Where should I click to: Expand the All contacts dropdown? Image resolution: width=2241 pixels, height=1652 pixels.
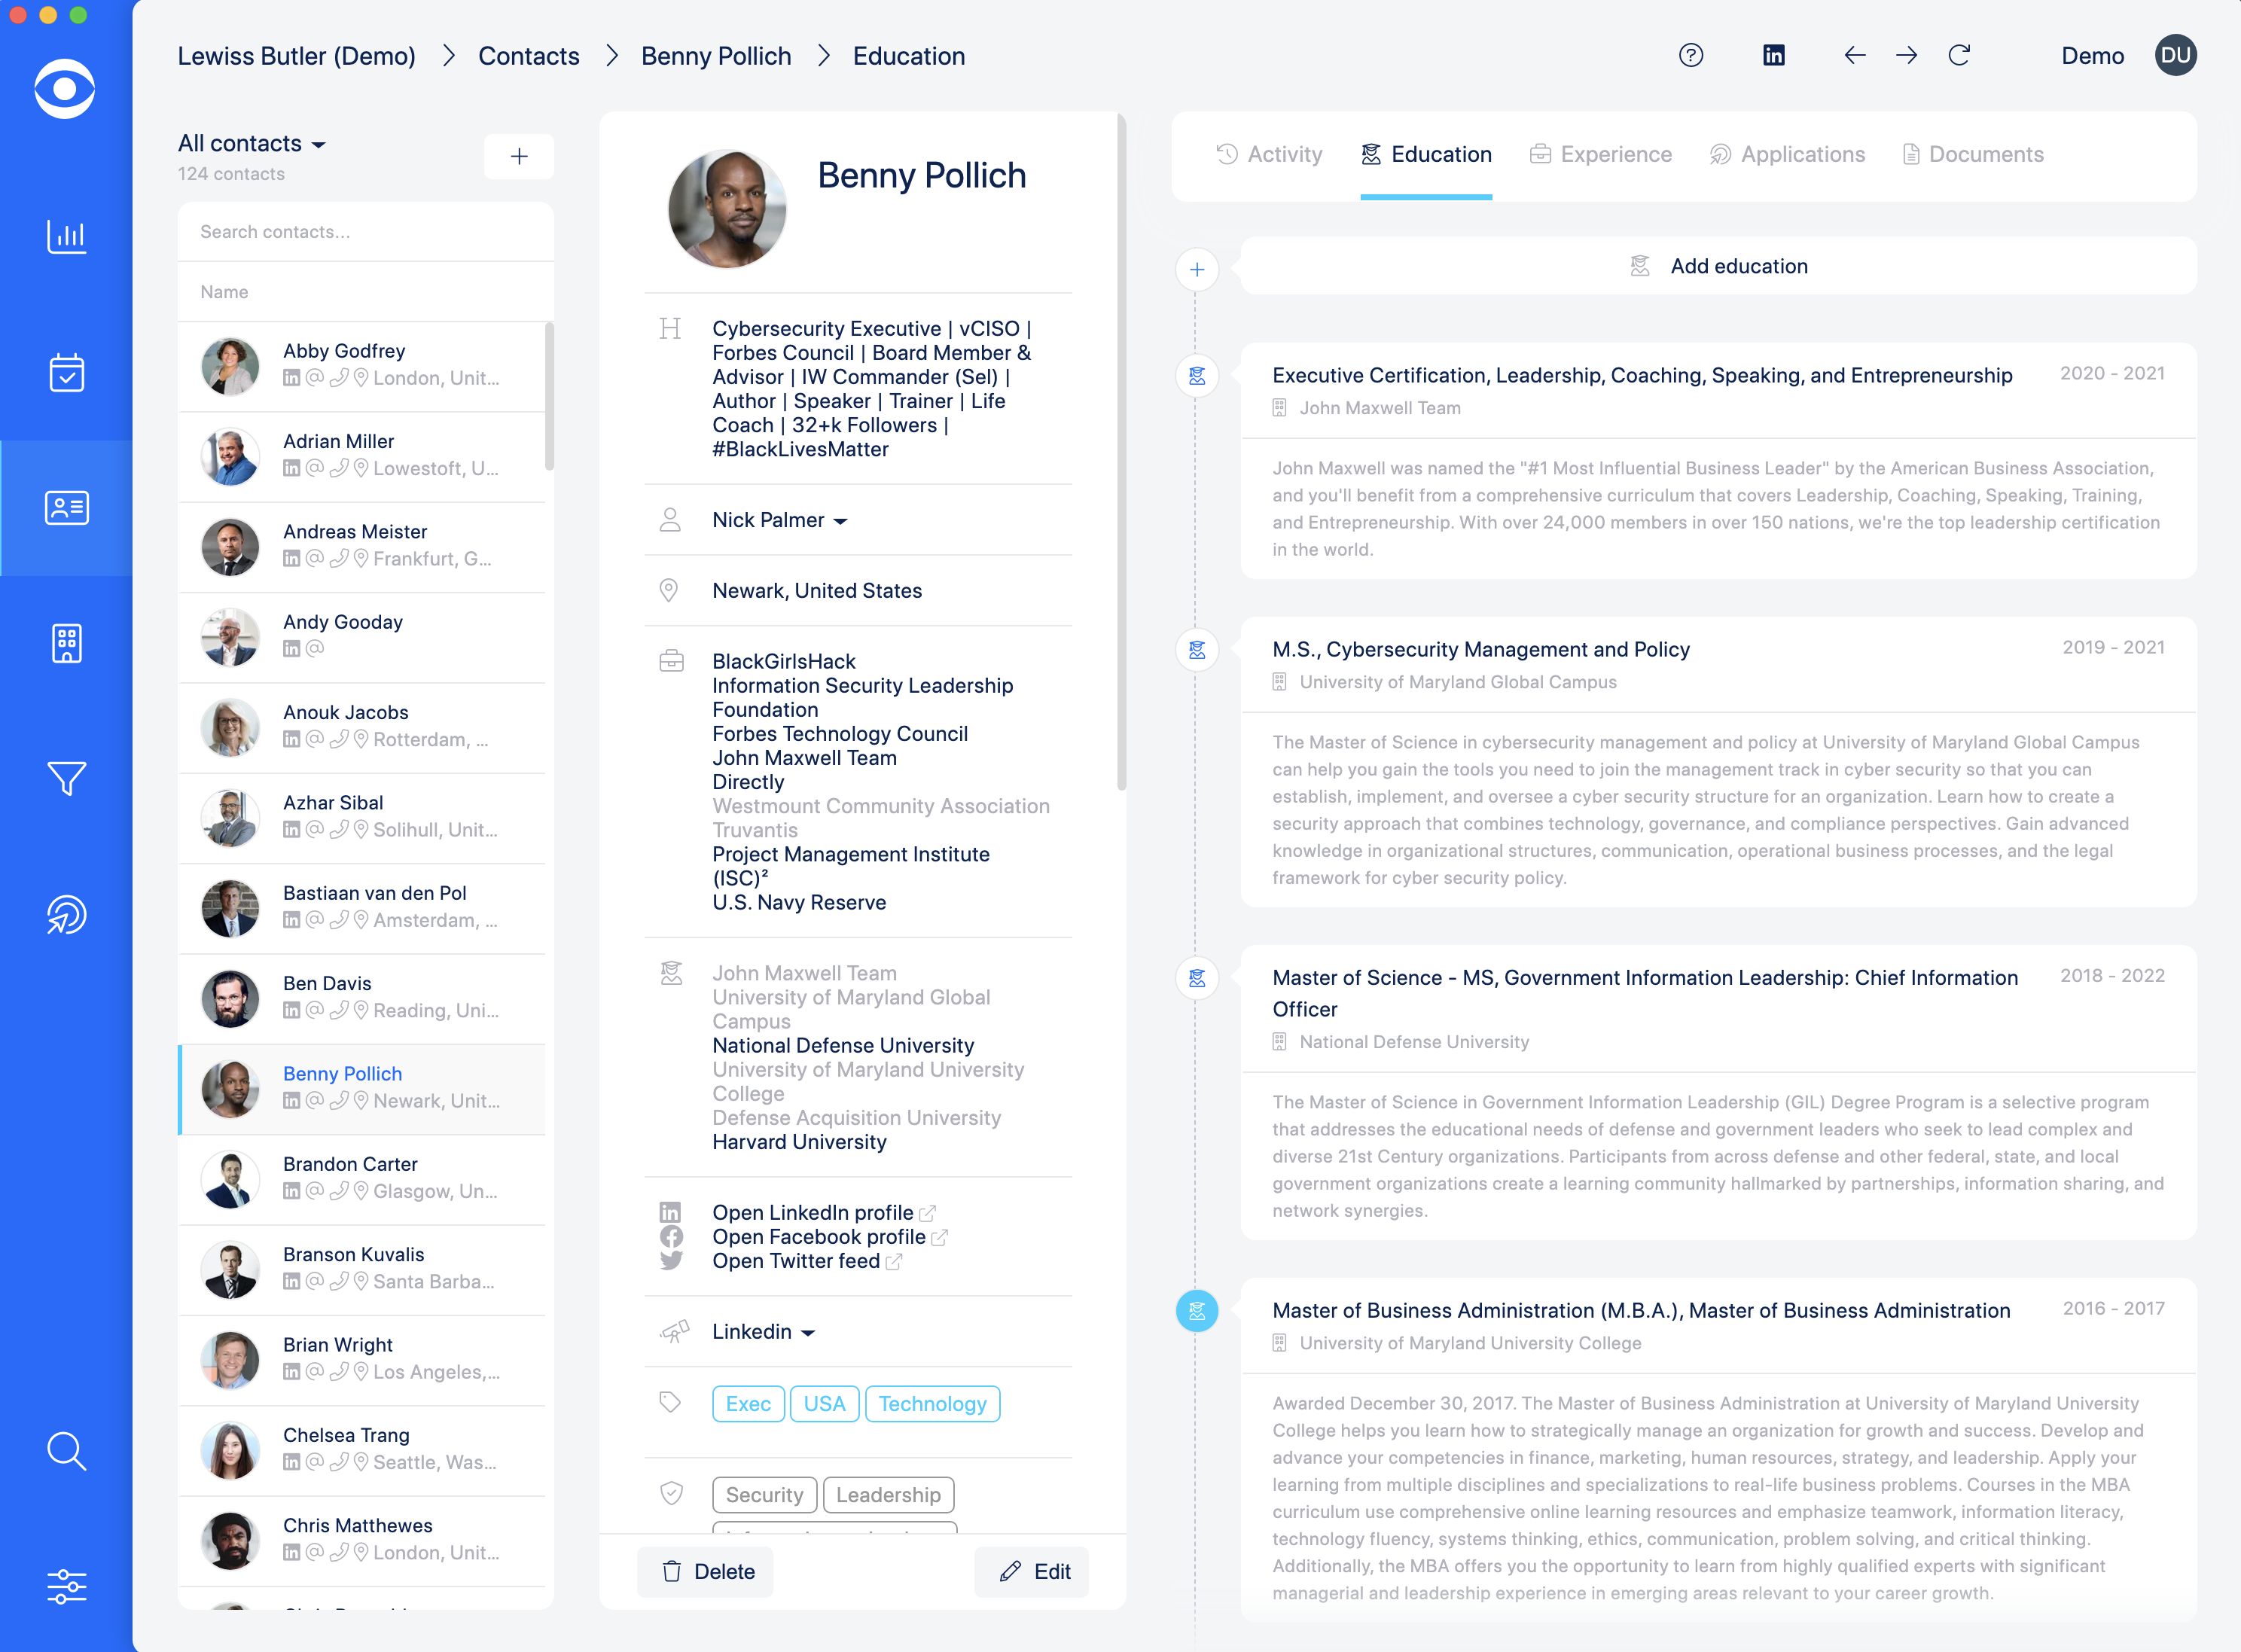pyautogui.click(x=252, y=144)
